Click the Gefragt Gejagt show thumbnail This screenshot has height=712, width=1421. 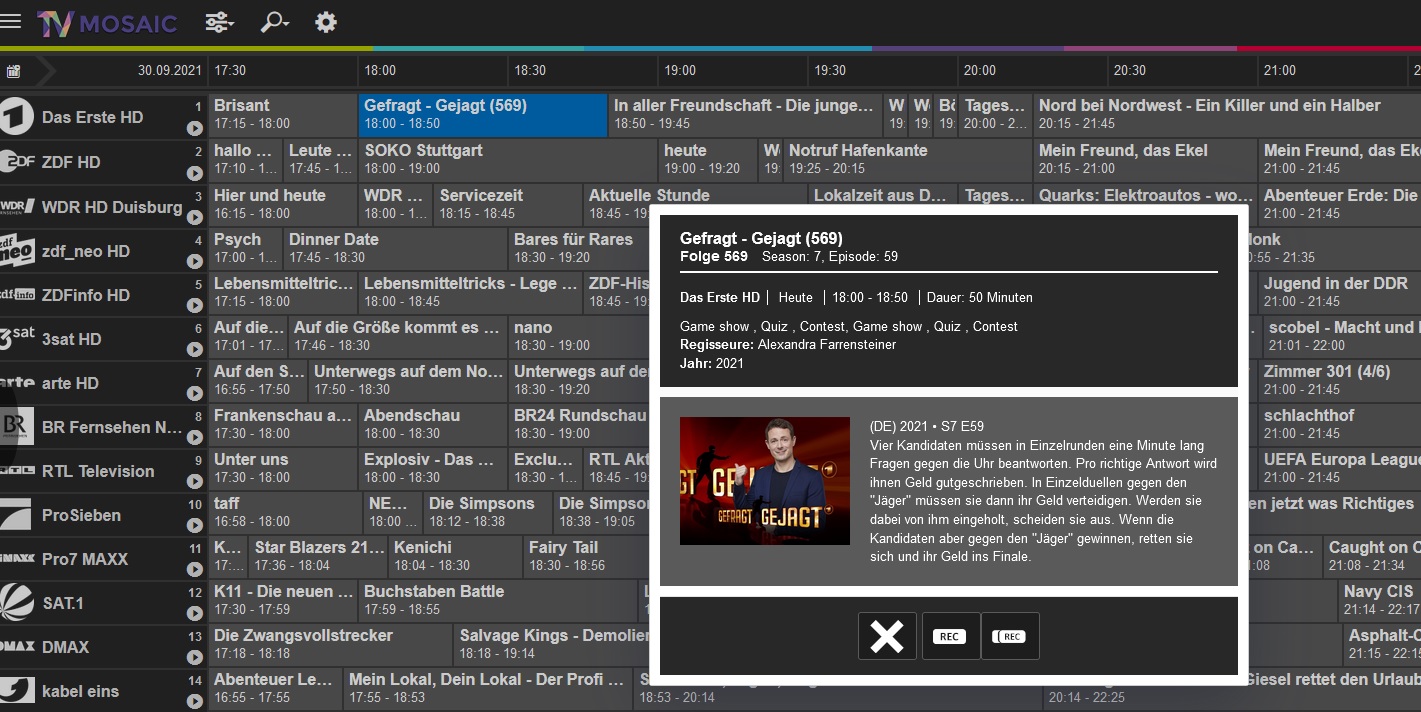pos(765,481)
